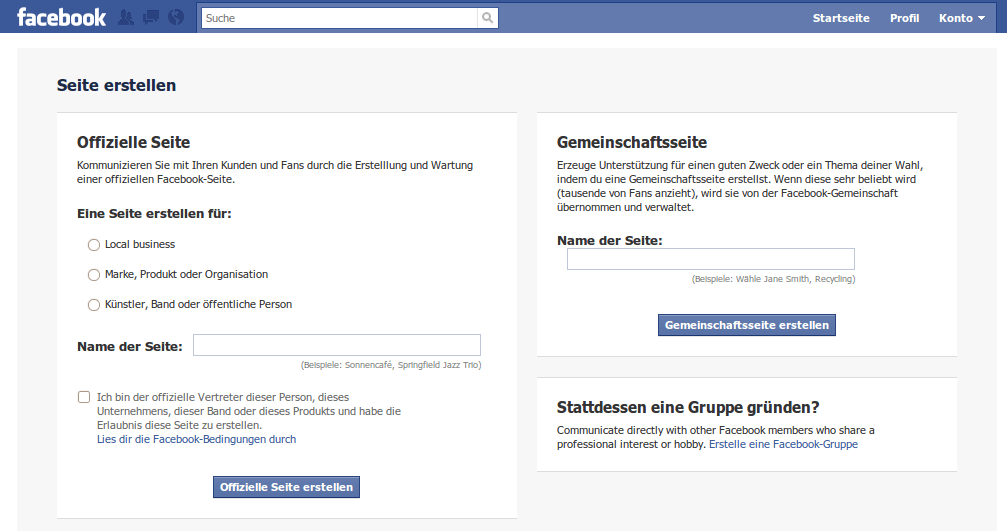The height and width of the screenshot is (531, 1007).
Task: Click example text Wähle Jane Smith, Recycling
Action: 773,279
